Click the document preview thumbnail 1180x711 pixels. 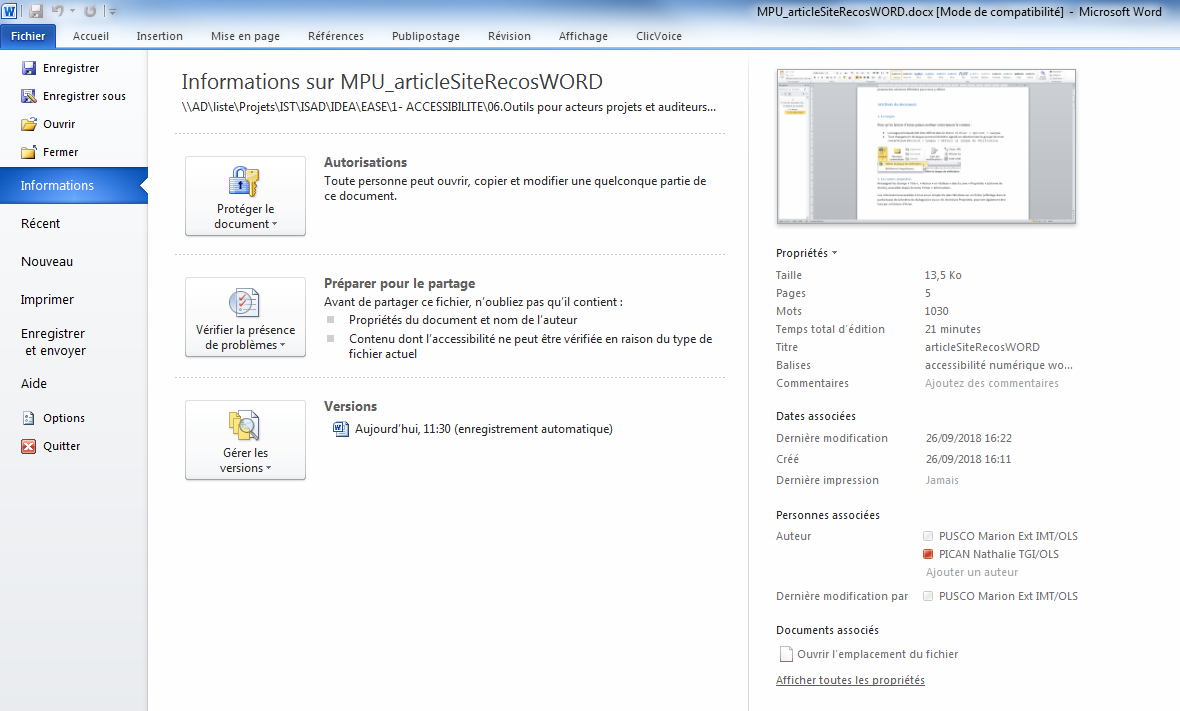(926, 146)
